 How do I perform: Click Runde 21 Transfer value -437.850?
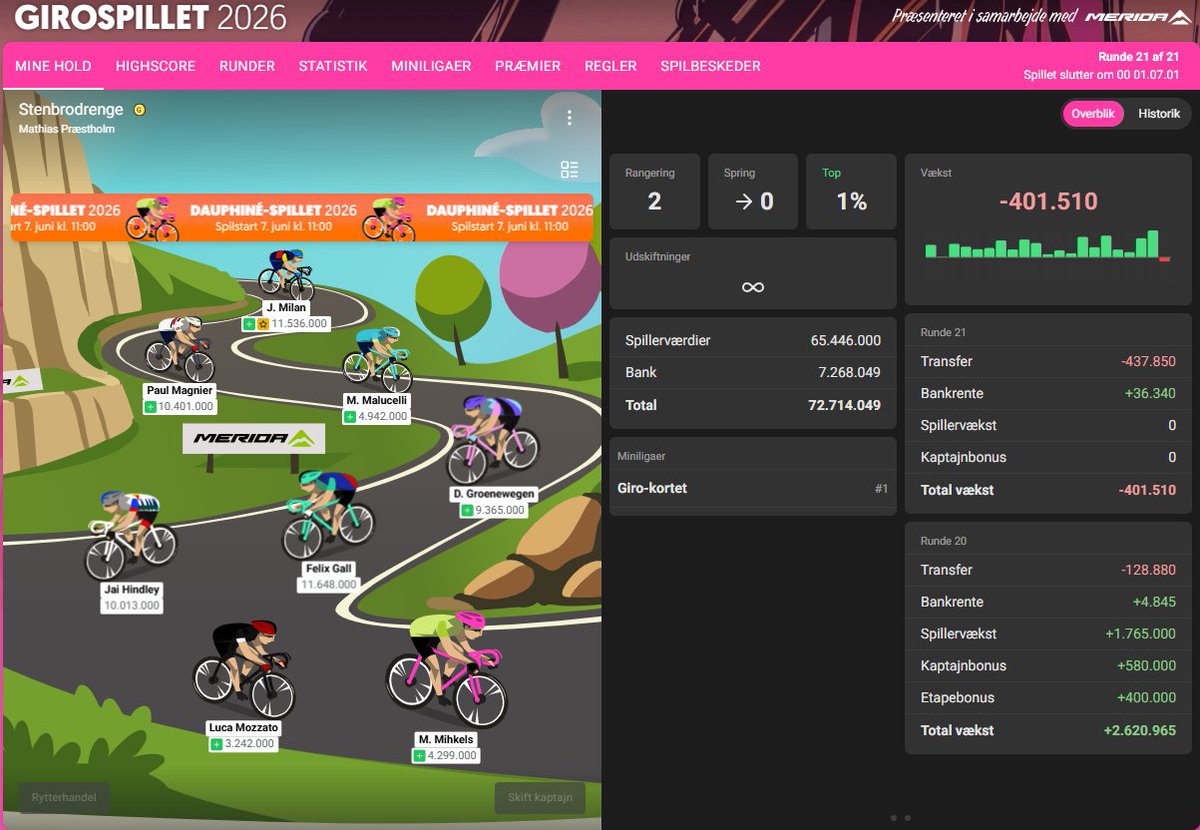point(1148,362)
